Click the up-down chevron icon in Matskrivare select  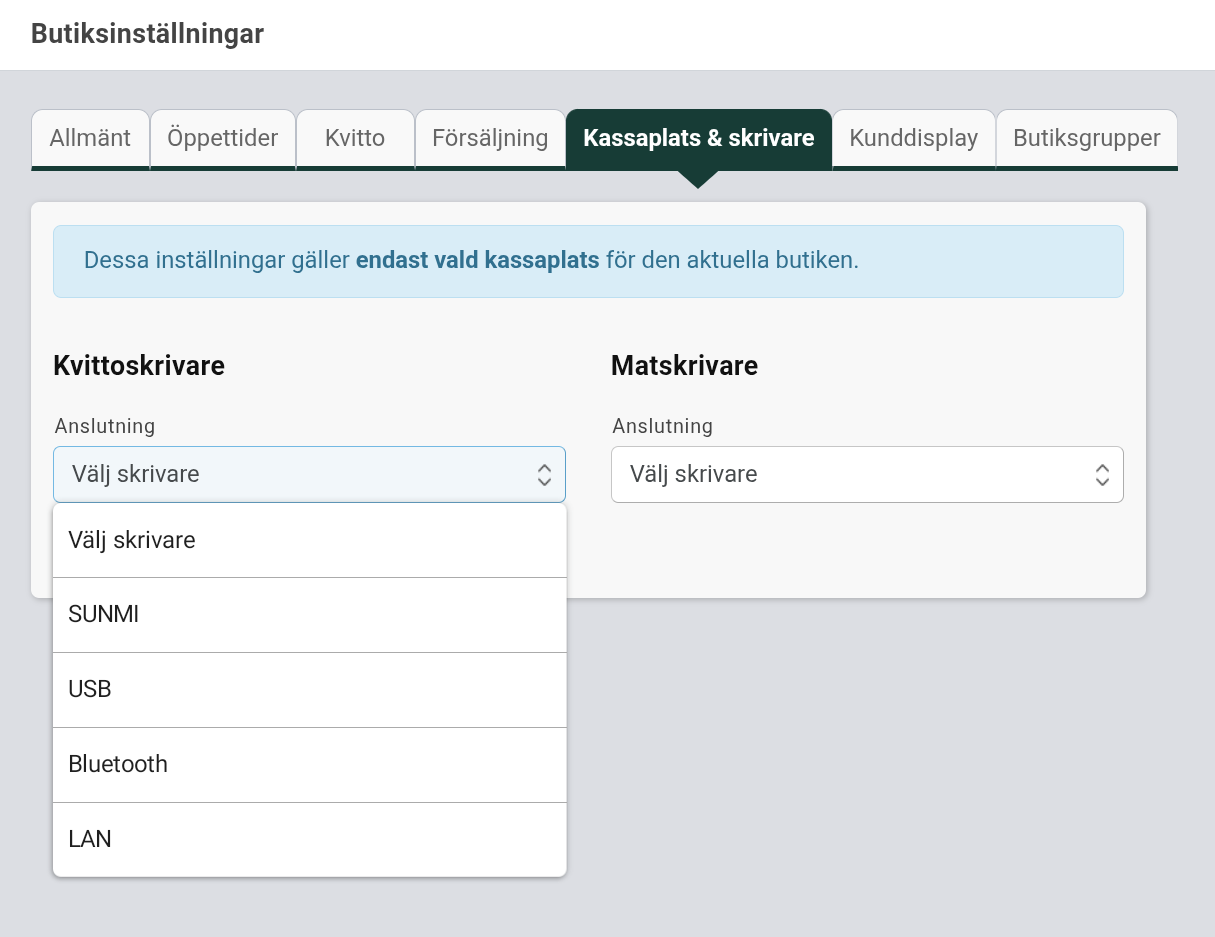(1102, 474)
